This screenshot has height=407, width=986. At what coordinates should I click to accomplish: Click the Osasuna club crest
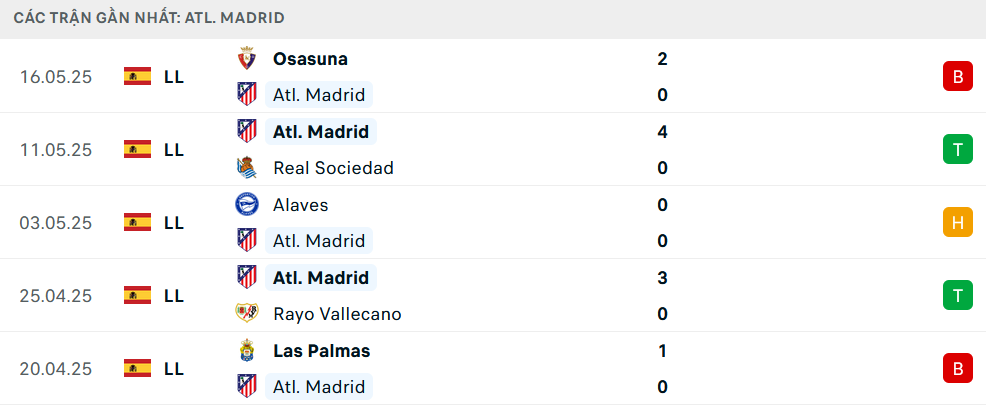[x=246, y=59]
